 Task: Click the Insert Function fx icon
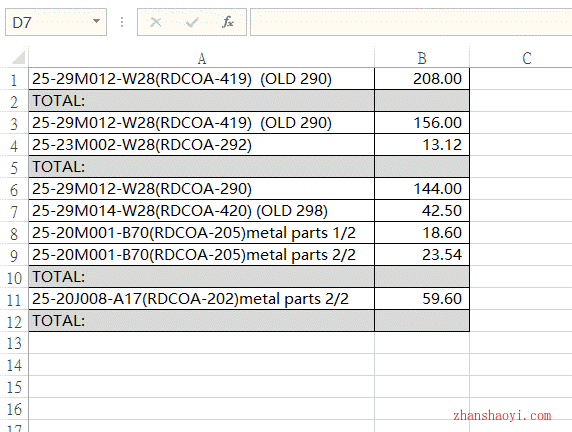(x=228, y=22)
